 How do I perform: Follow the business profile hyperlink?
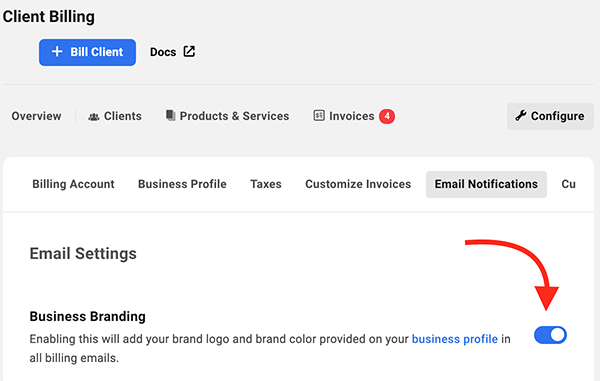[x=455, y=339]
